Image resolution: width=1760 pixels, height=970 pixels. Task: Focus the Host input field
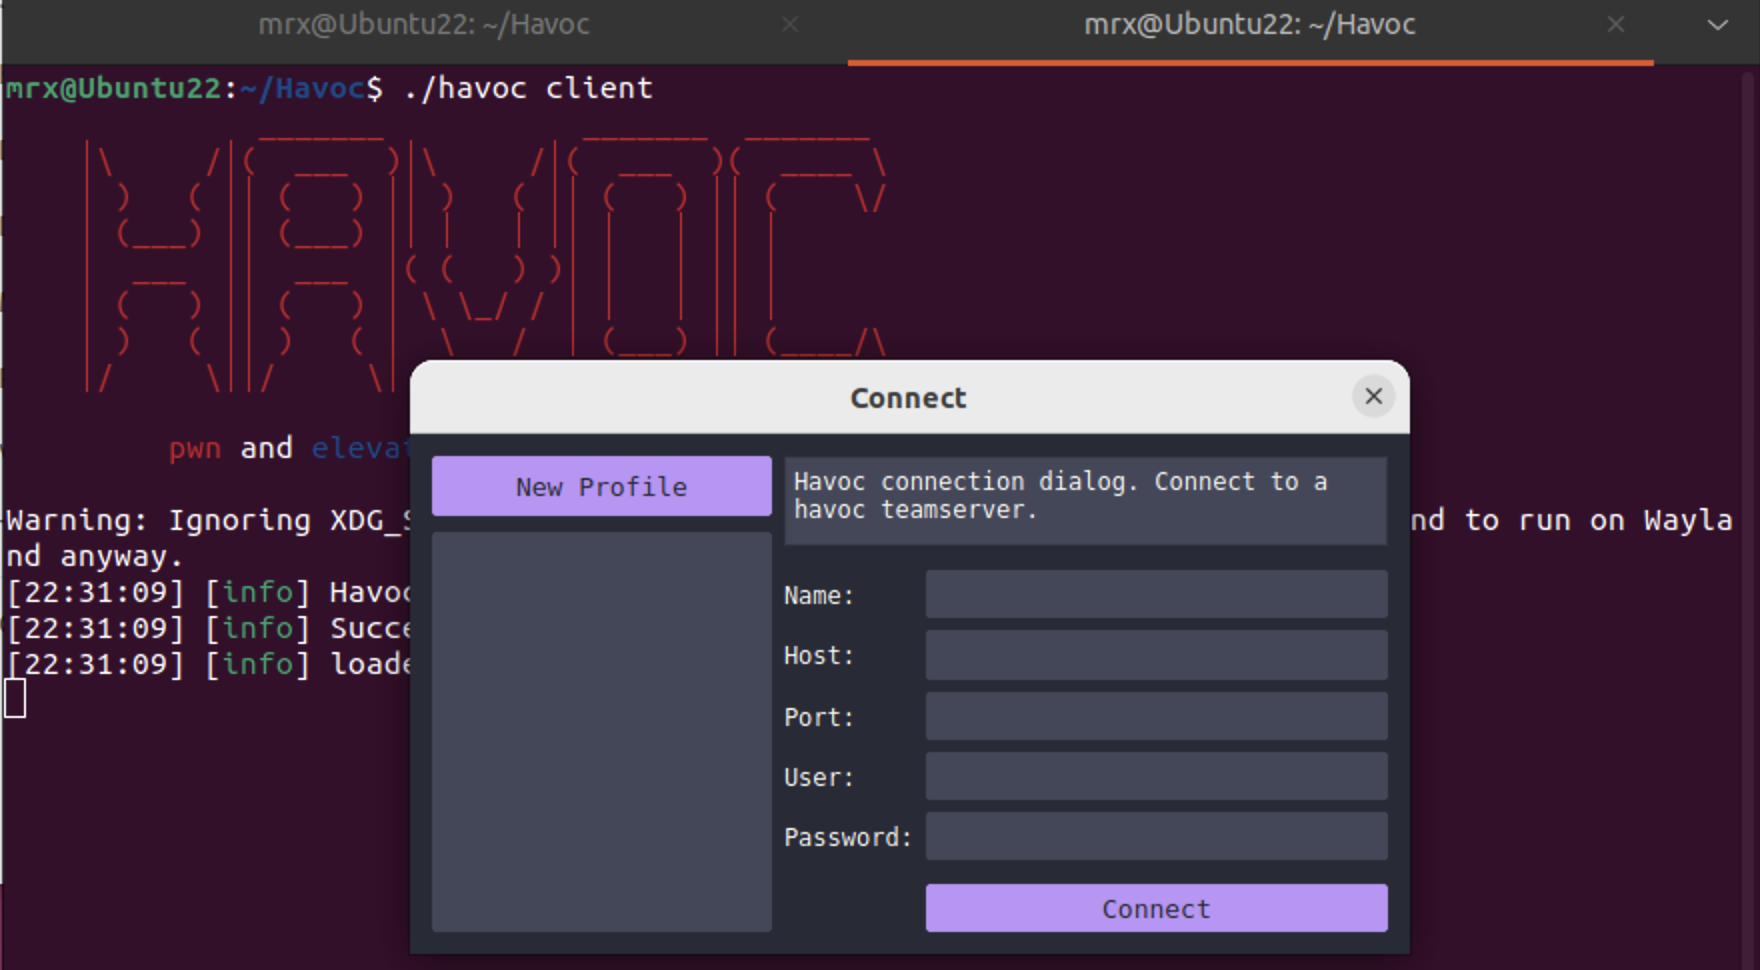pyautogui.click(x=1156, y=655)
